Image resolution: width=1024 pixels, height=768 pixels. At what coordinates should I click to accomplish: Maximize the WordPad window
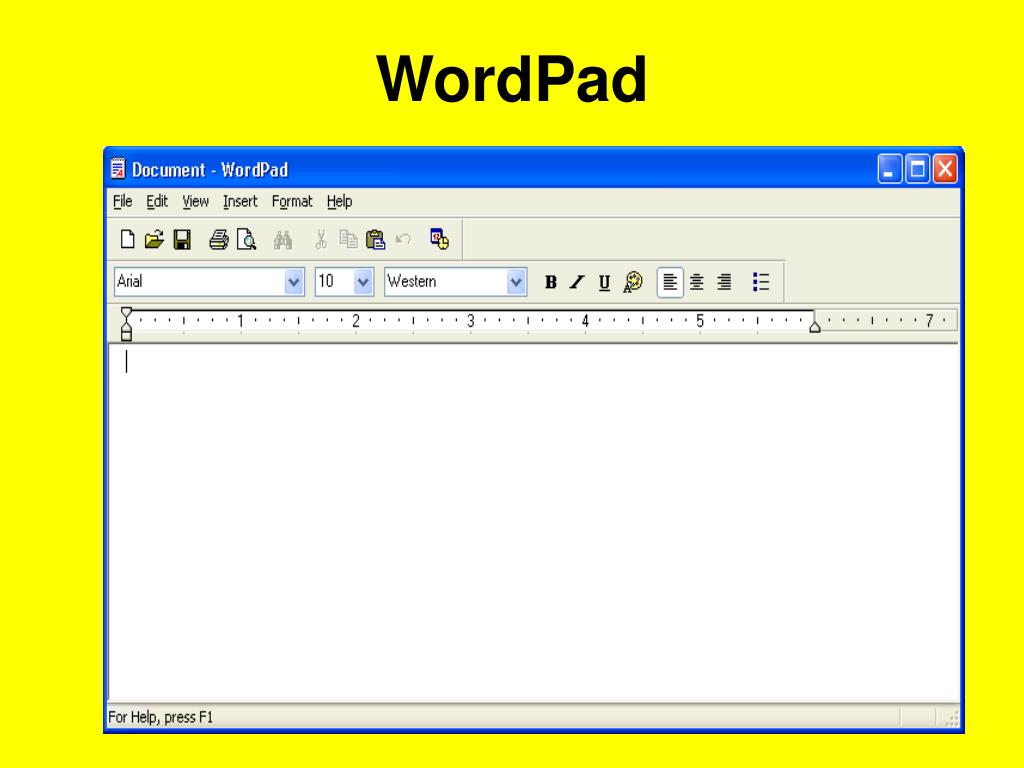918,169
